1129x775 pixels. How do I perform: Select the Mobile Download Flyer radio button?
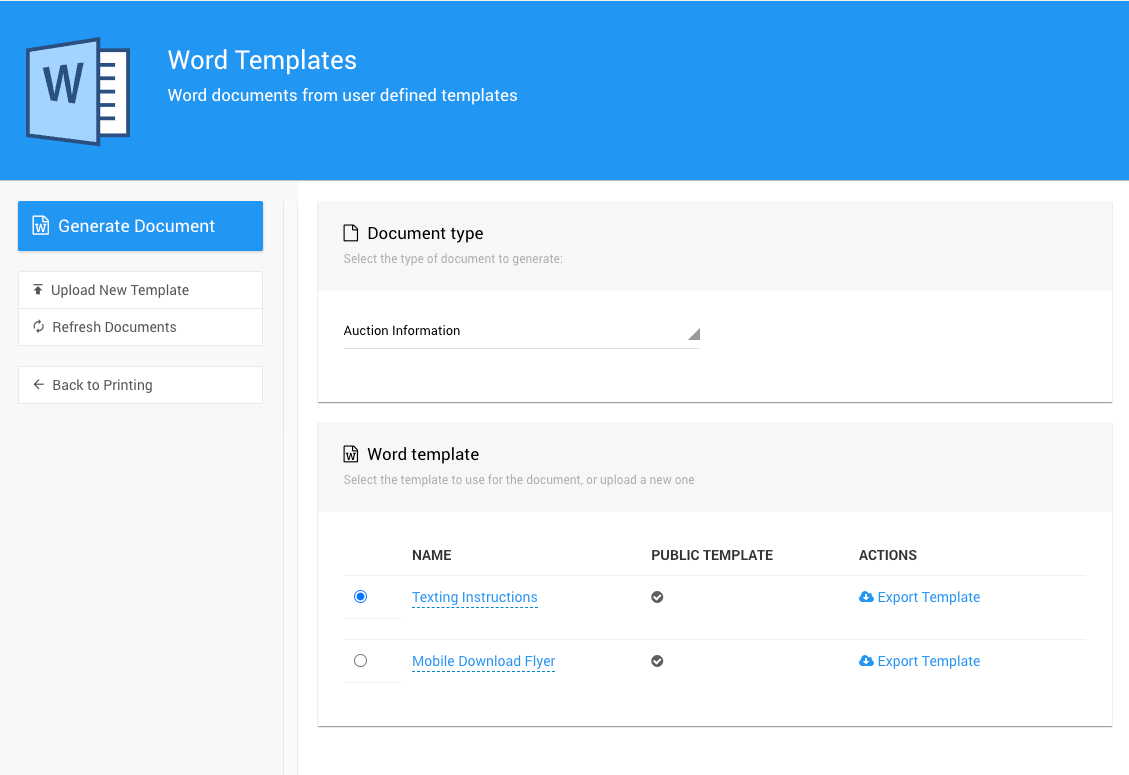tap(361, 661)
